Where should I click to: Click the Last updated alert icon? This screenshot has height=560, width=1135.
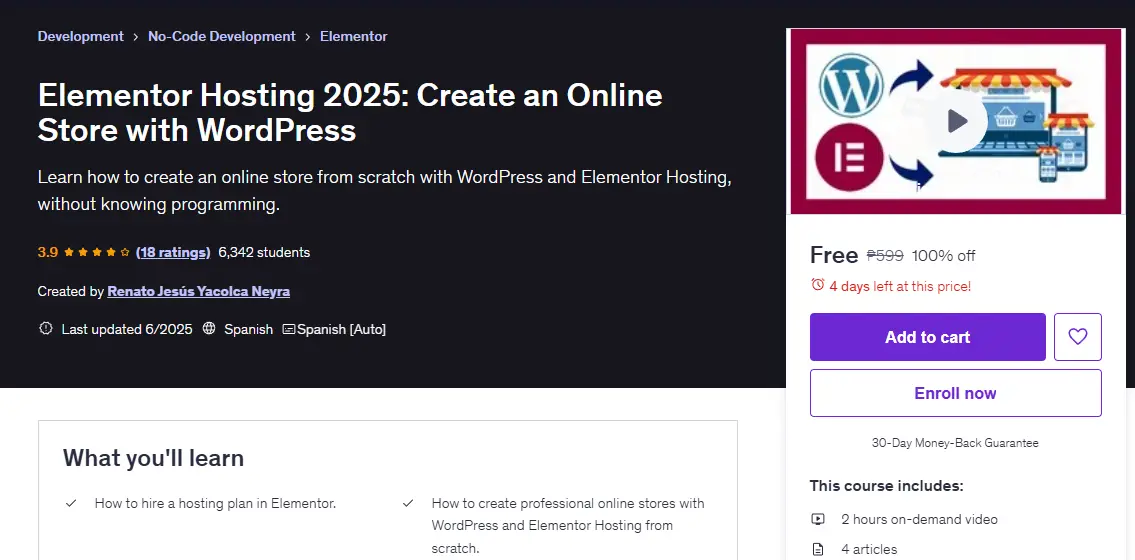(46, 328)
